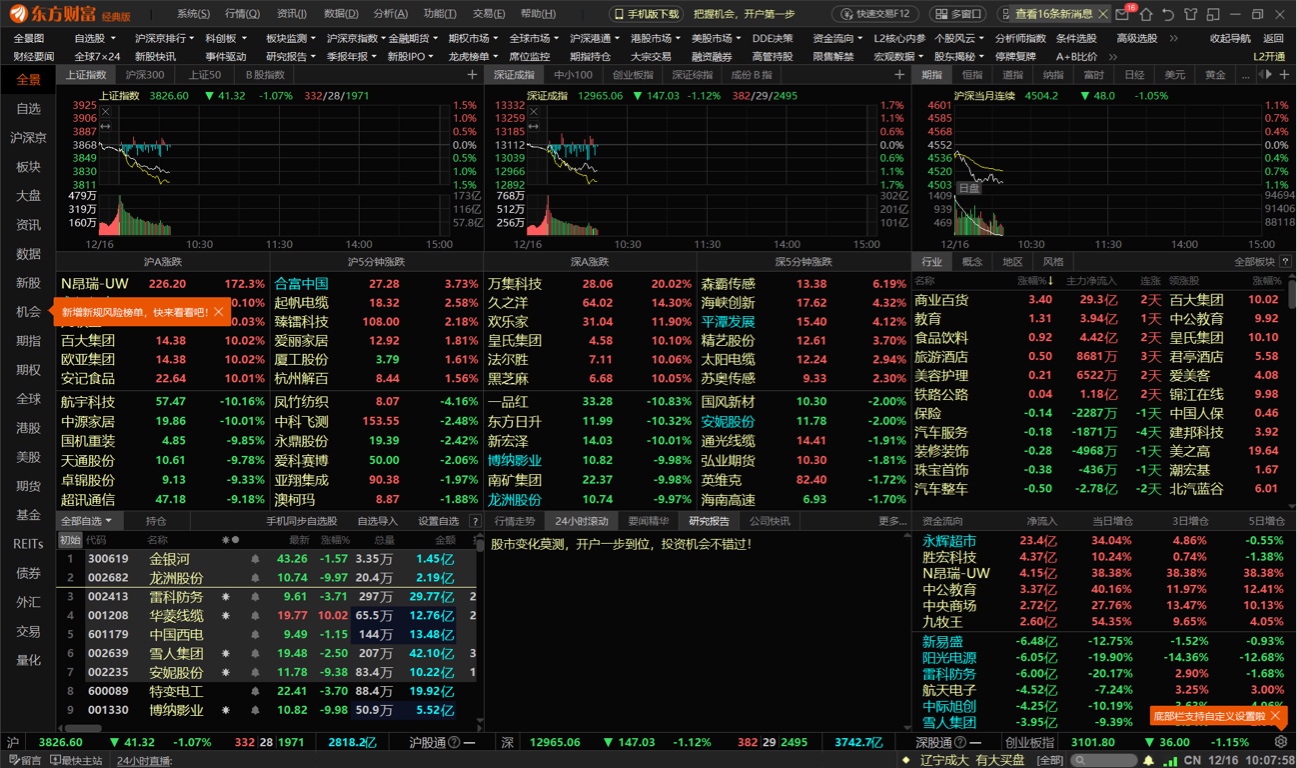Click 手机同步自选股 link
The image size is (1297, 768).
302,521
